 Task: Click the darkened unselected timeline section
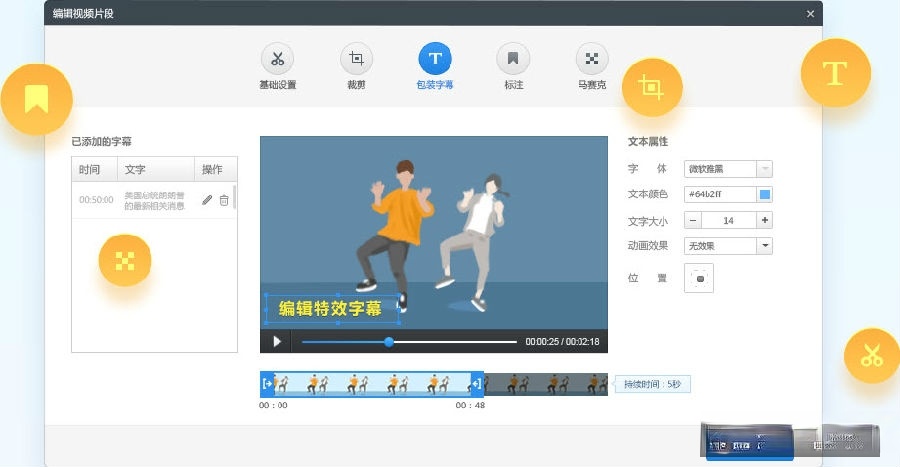(x=546, y=384)
